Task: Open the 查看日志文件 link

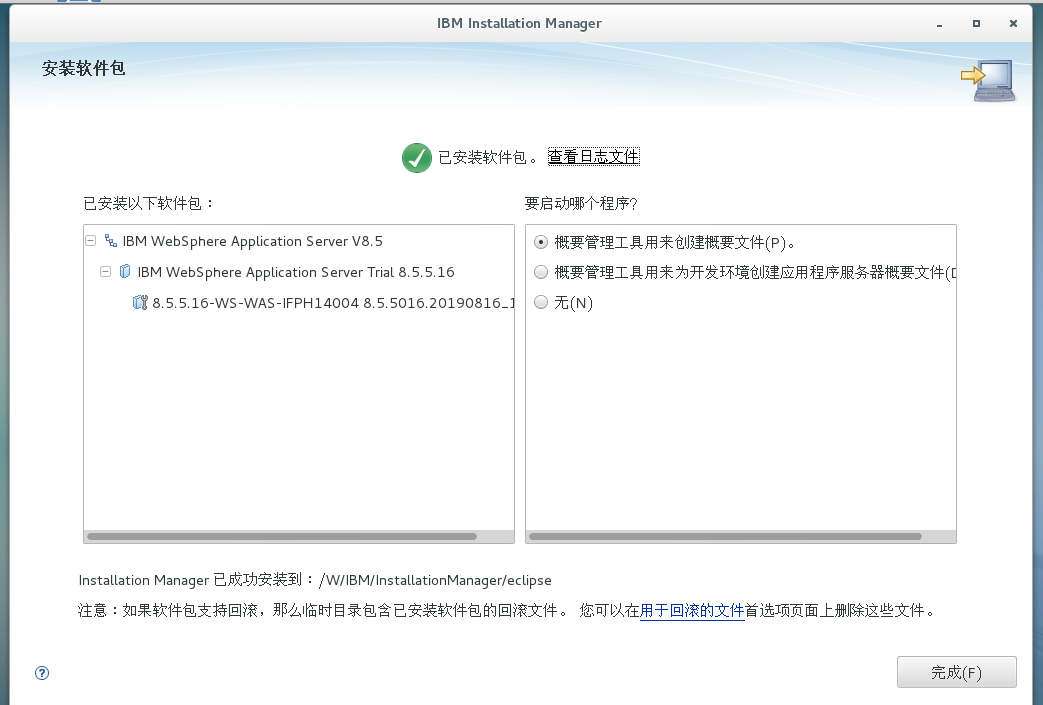Action: (593, 156)
